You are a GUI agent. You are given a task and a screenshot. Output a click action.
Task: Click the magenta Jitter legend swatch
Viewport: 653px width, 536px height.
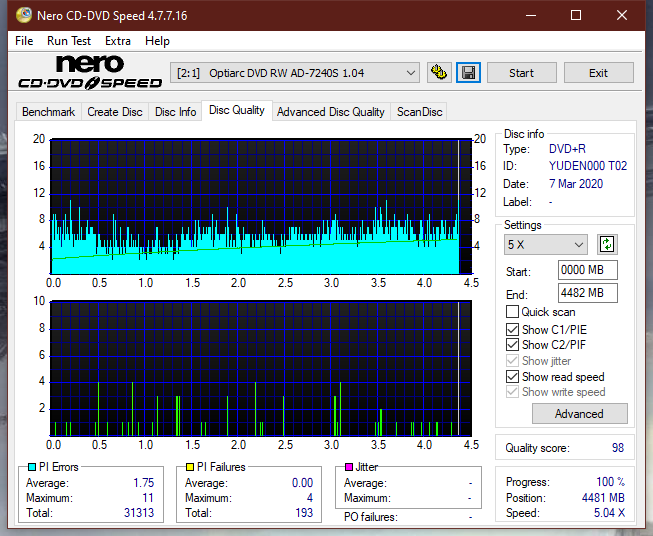[x=349, y=467]
